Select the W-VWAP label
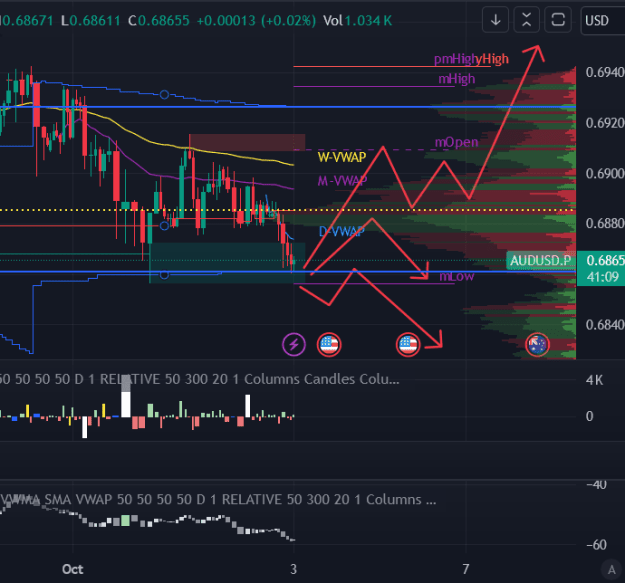625x583 pixels. [x=342, y=157]
